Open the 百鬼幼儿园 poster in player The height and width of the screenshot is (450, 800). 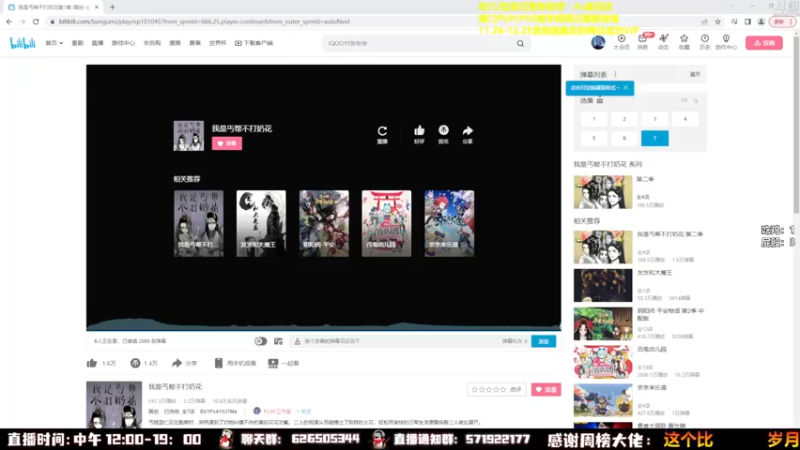point(387,223)
